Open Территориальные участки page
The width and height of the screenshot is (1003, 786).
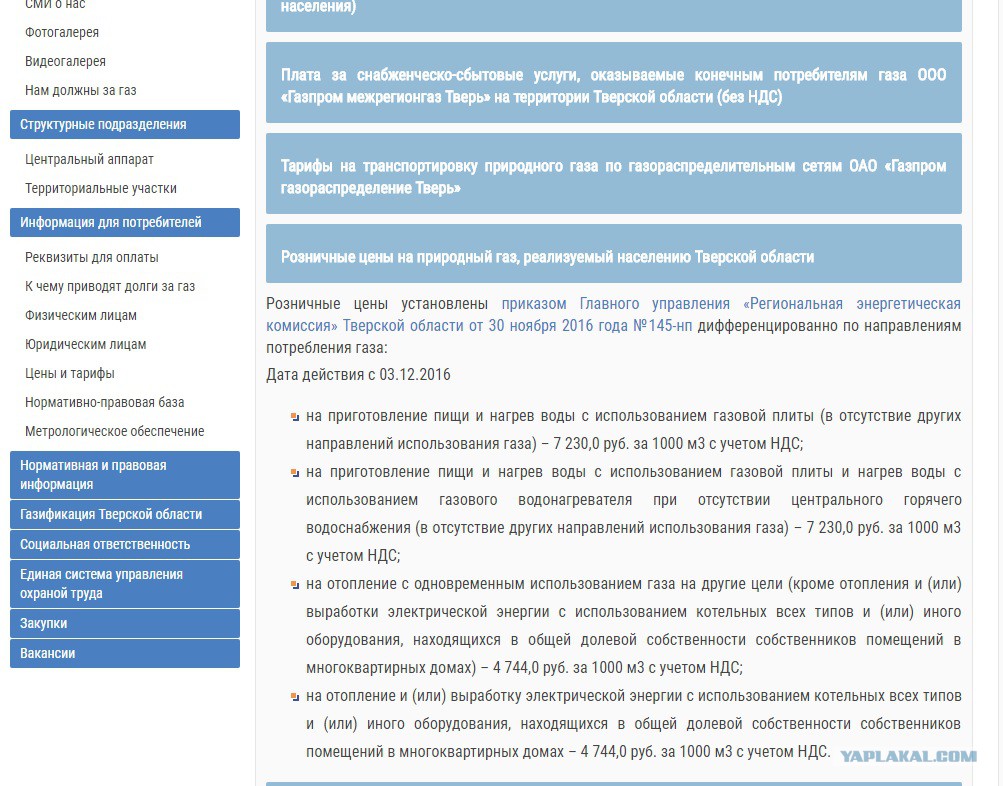101,189
